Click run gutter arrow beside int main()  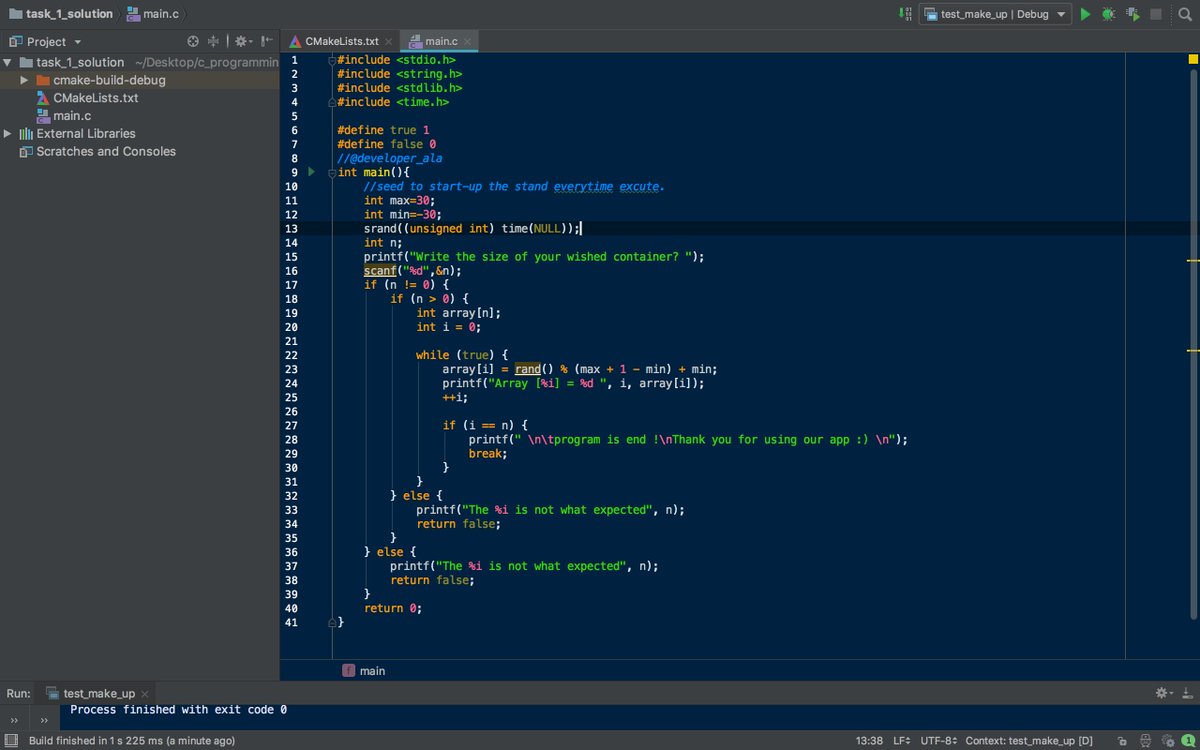click(311, 172)
